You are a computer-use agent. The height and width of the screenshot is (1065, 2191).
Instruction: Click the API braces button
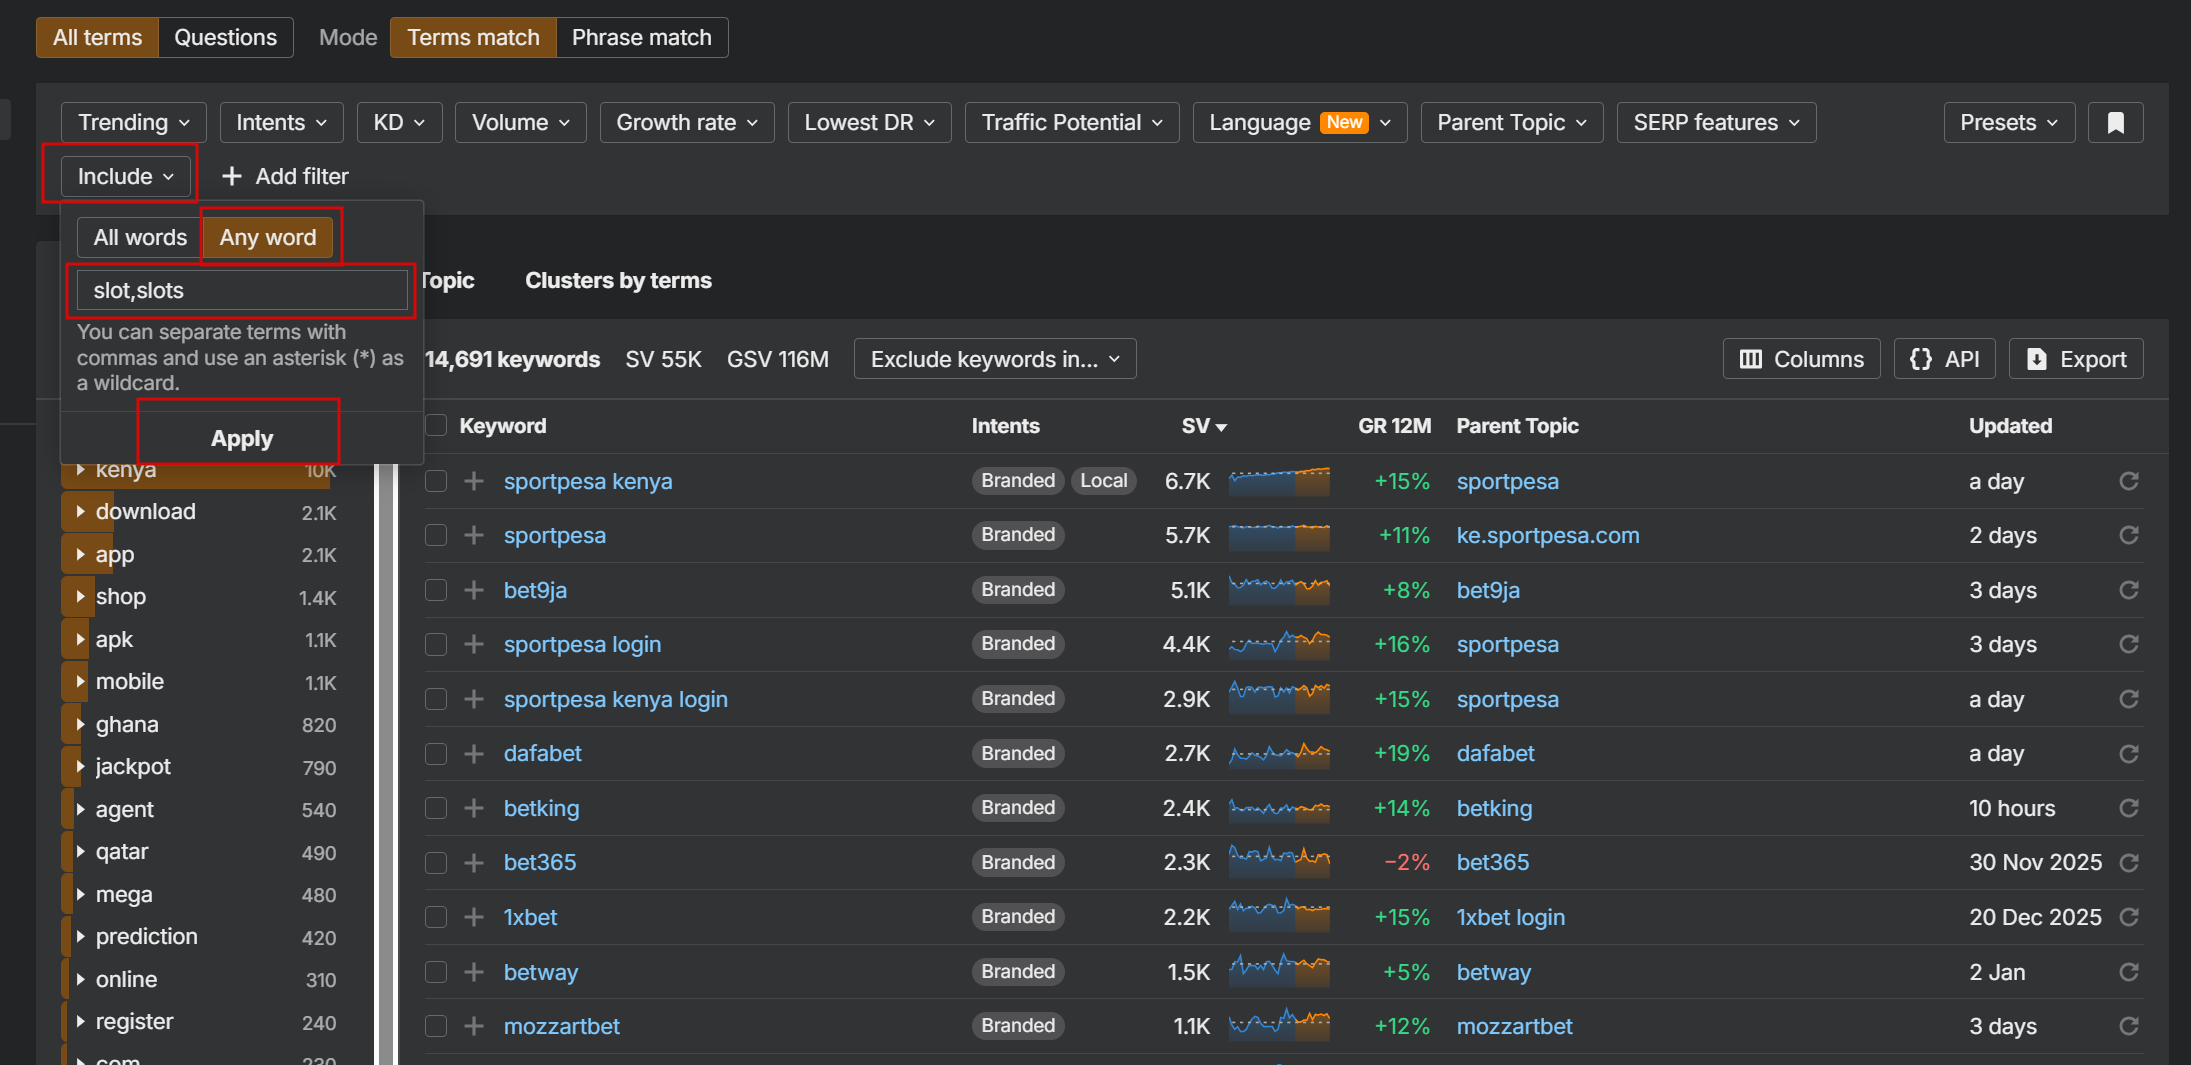pos(1944,359)
